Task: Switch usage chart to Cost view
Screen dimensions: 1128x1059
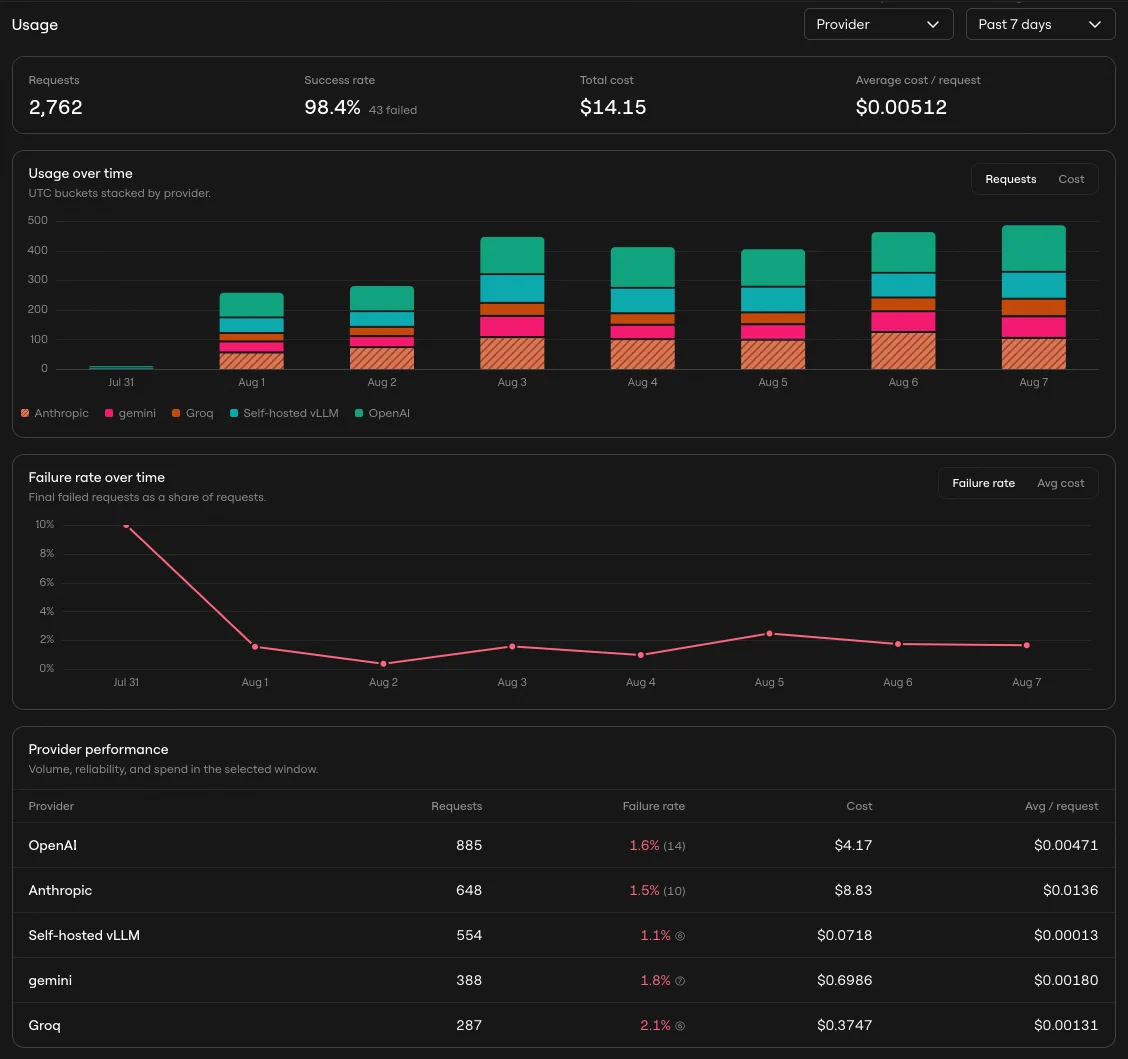Action: tap(1070, 179)
